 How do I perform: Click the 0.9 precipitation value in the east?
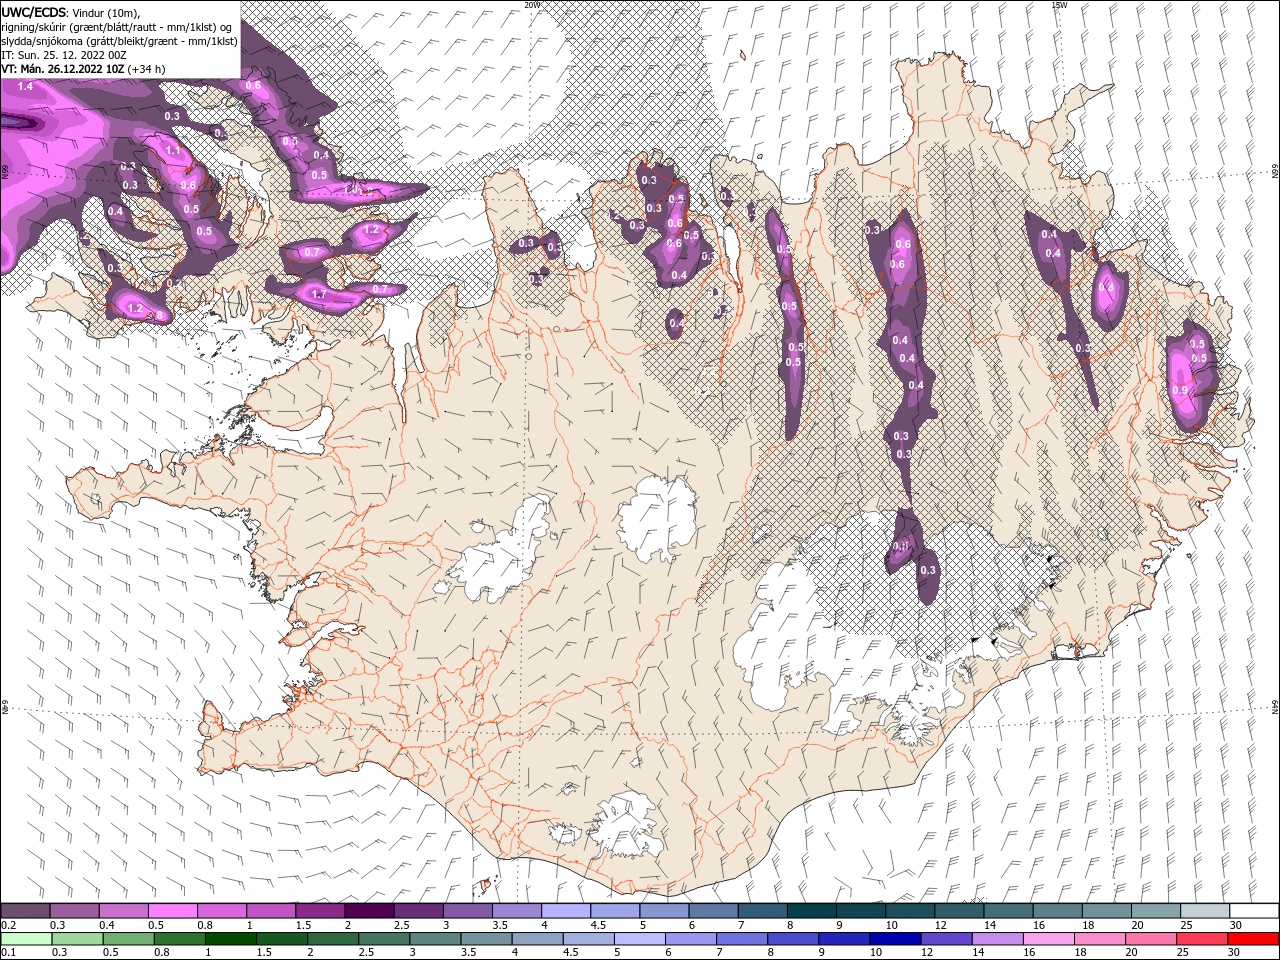tap(1180, 391)
